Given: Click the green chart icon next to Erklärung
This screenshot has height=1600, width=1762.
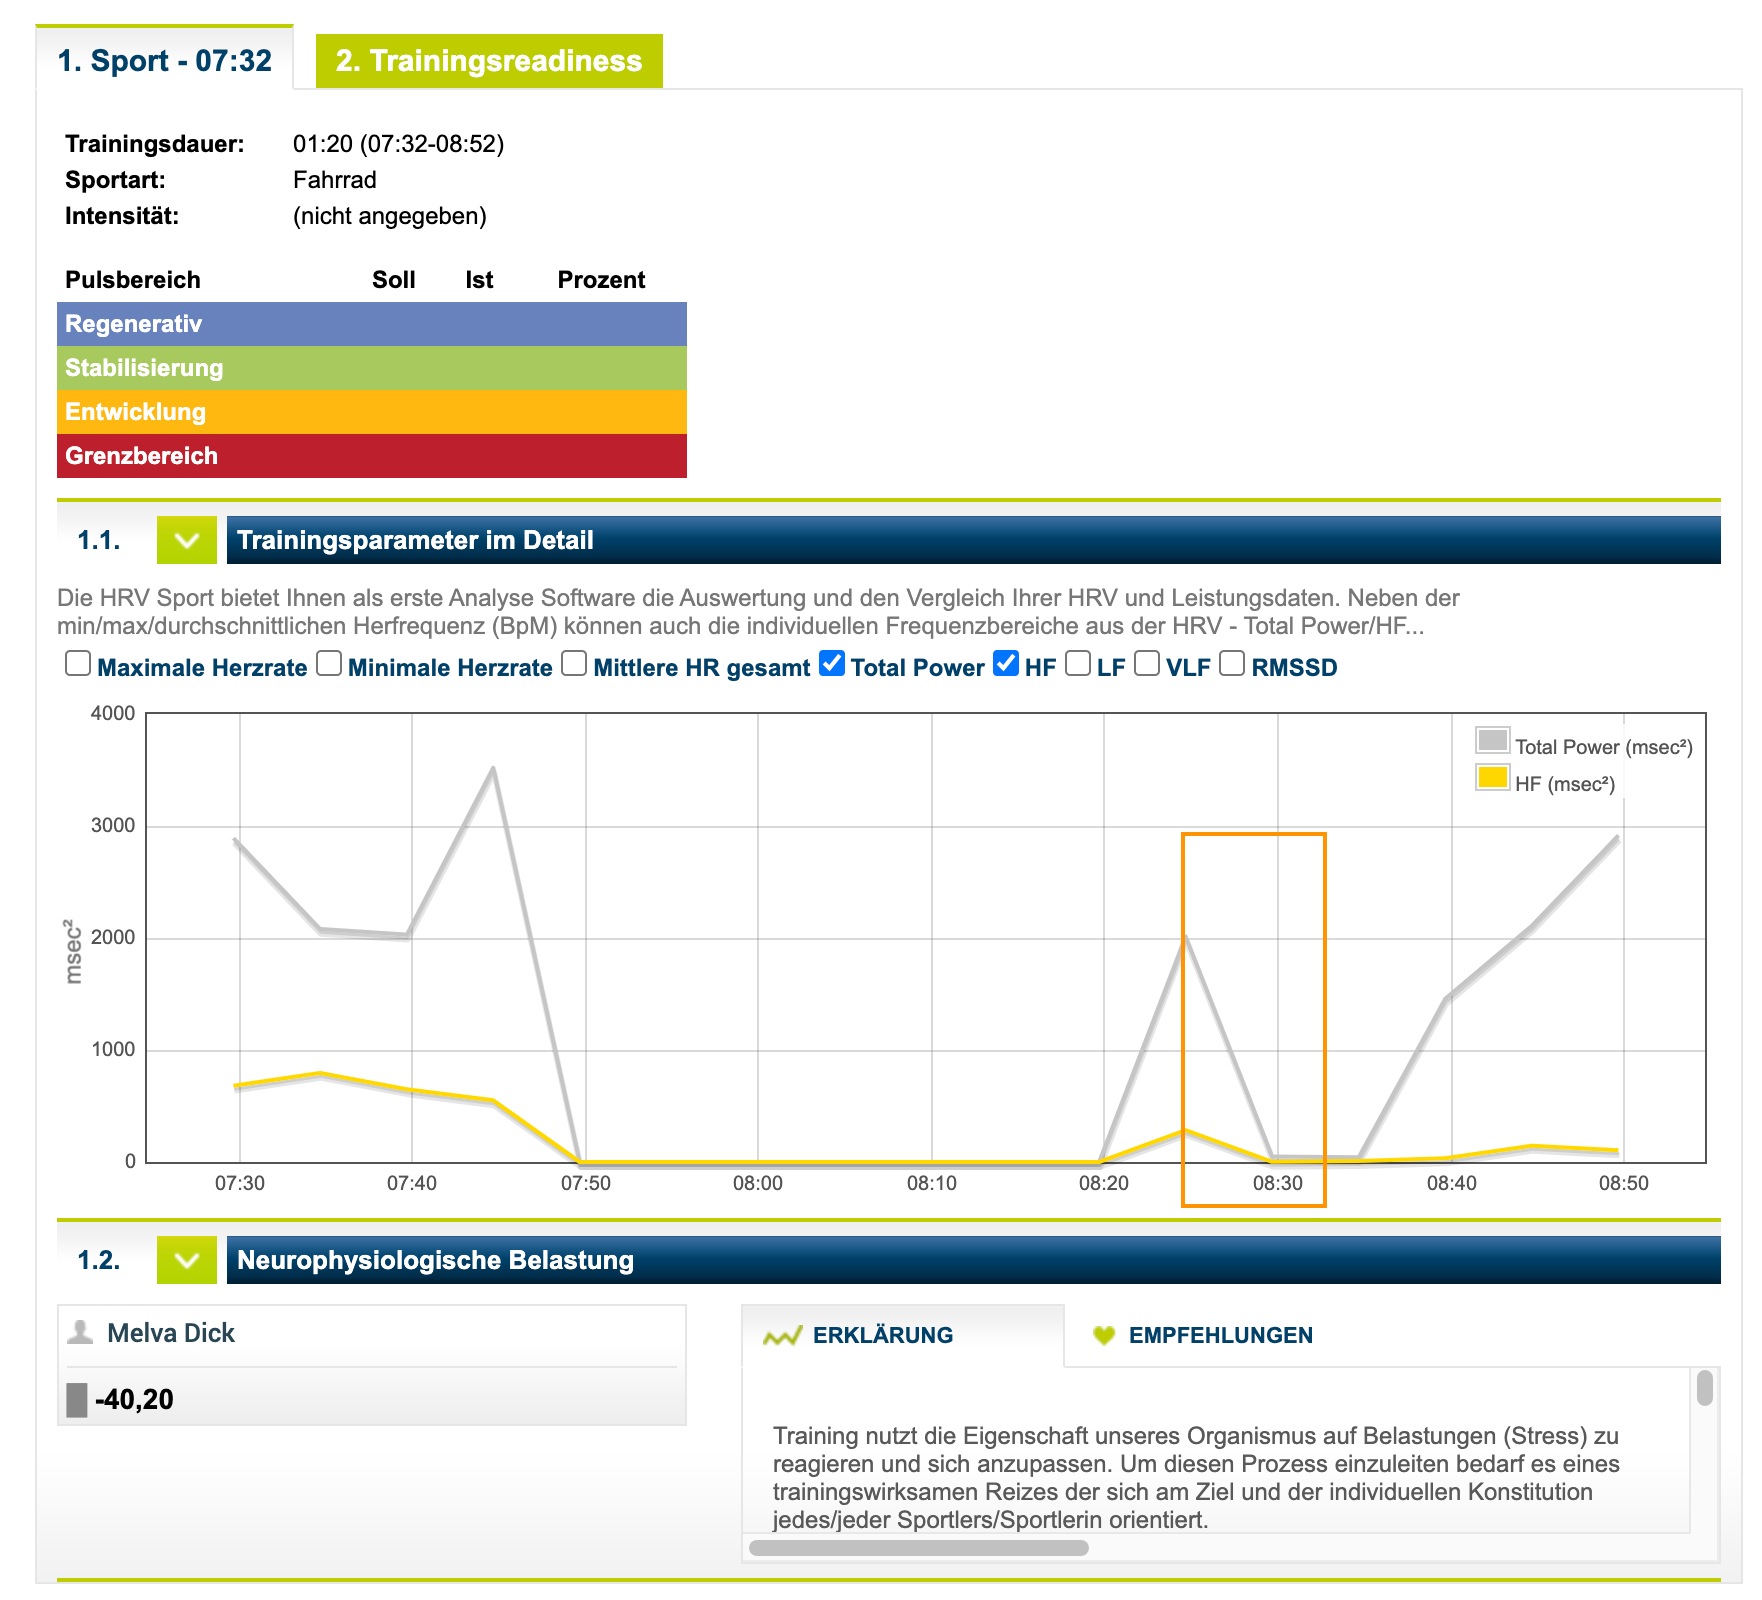Looking at the screenshot, I should [782, 1336].
